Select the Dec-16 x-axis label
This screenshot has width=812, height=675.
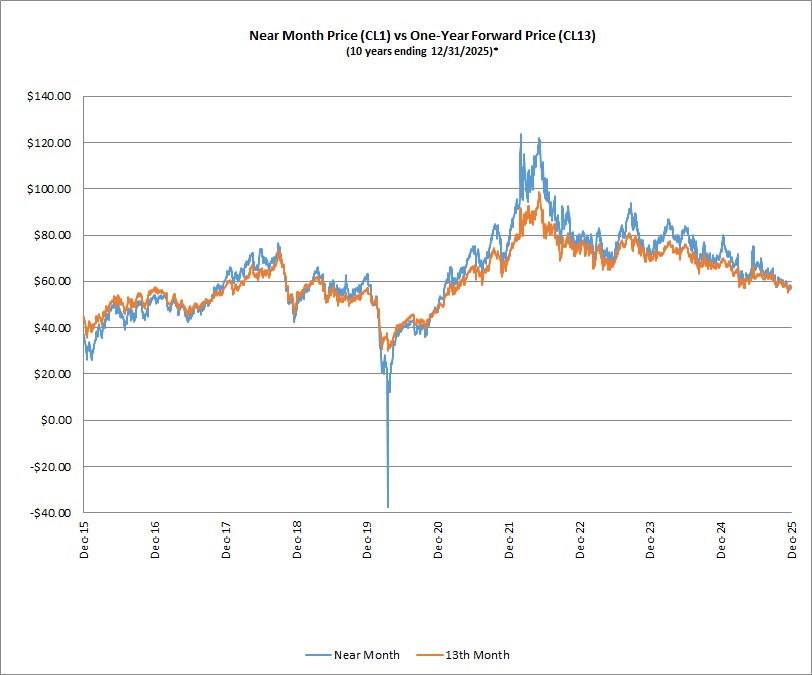(x=155, y=538)
